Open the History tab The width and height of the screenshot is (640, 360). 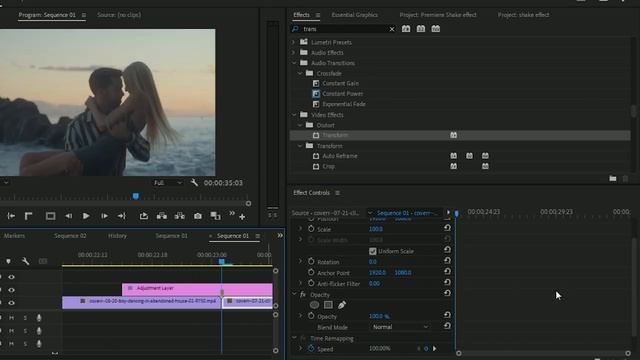pos(117,236)
